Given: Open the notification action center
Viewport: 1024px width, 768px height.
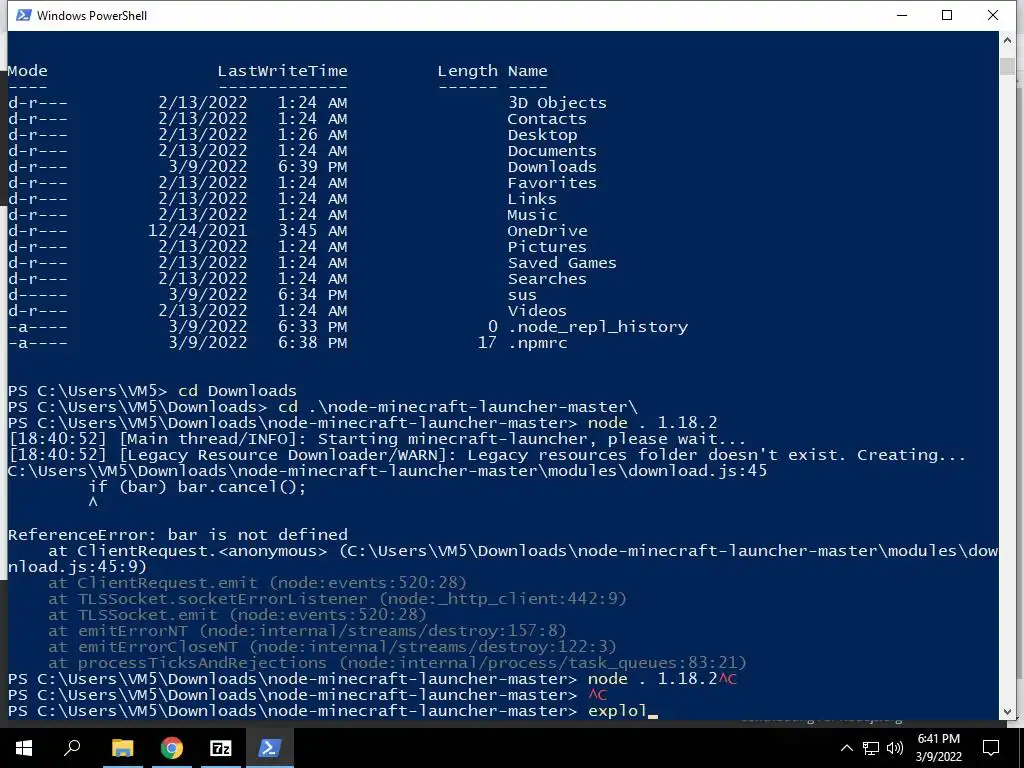Looking at the screenshot, I should tap(991, 748).
